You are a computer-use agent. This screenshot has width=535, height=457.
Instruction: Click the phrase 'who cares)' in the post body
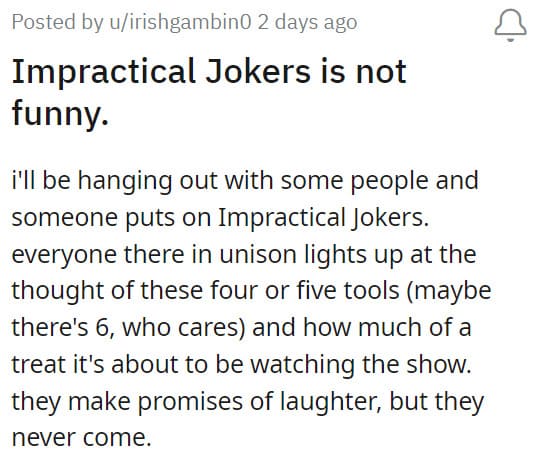tap(184, 328)
